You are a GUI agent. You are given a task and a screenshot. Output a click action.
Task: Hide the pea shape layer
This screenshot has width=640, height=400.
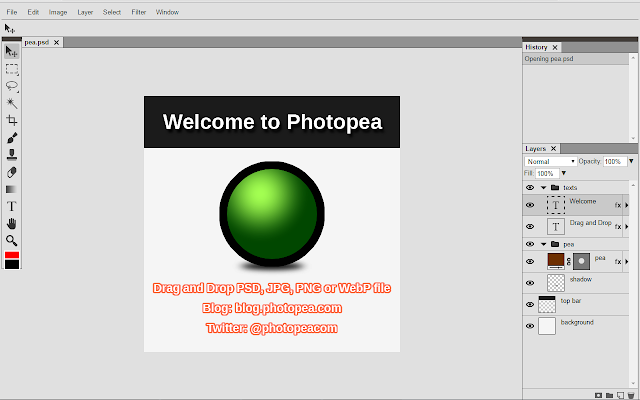pos(530,261)
